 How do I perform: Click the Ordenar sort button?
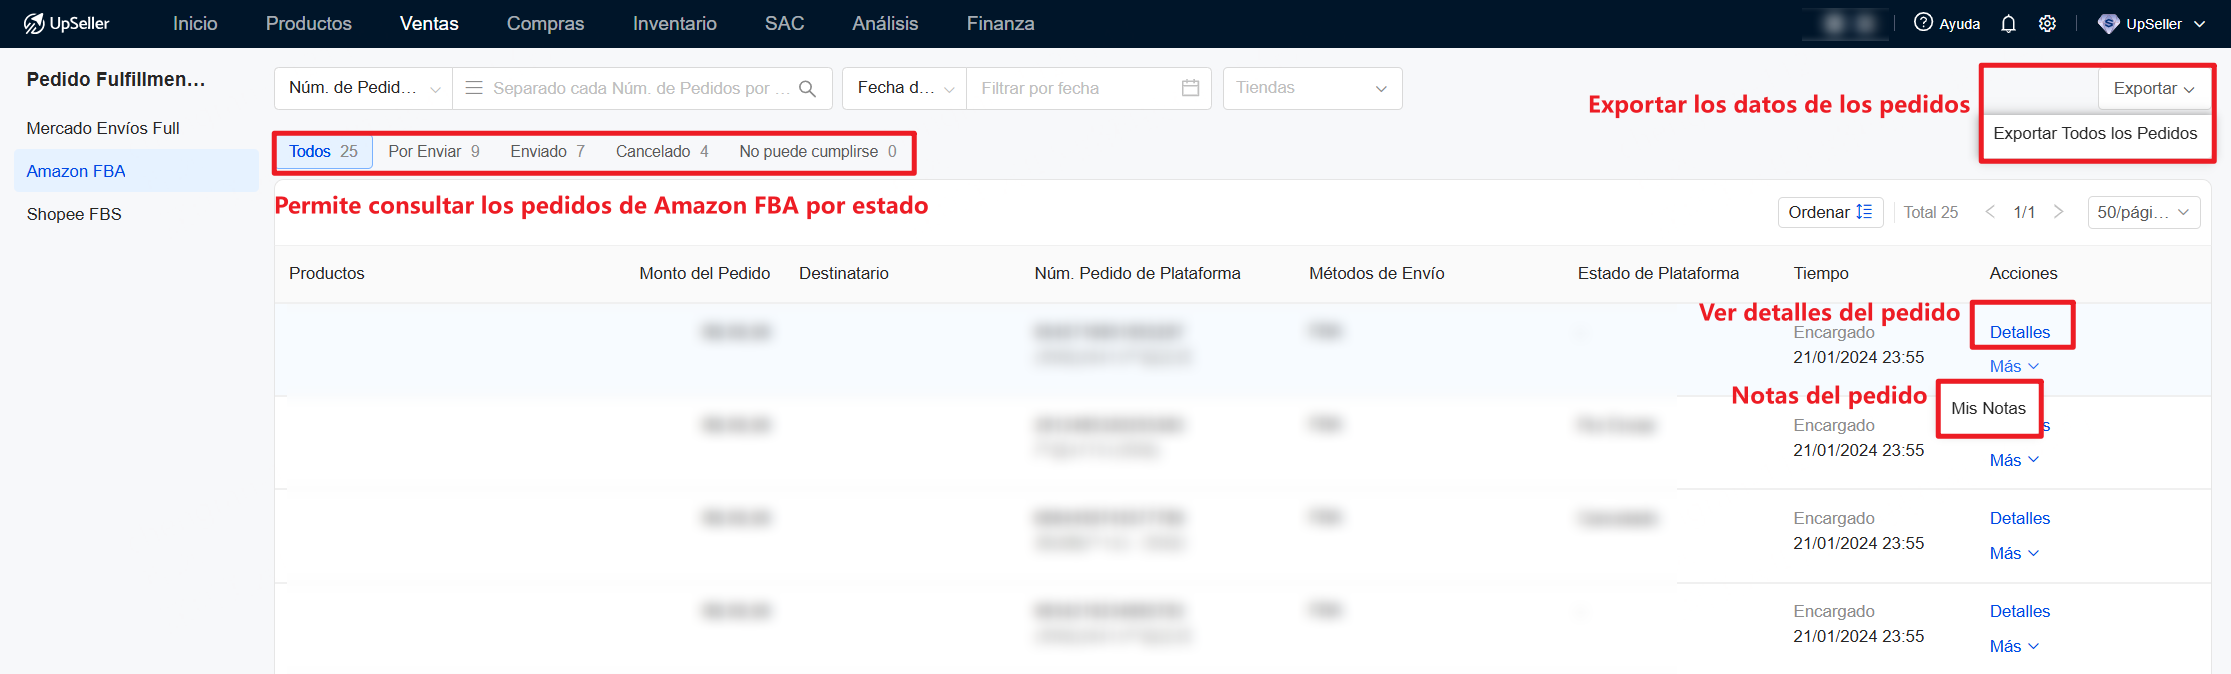pyautogui.click(x=1830, y=212)
